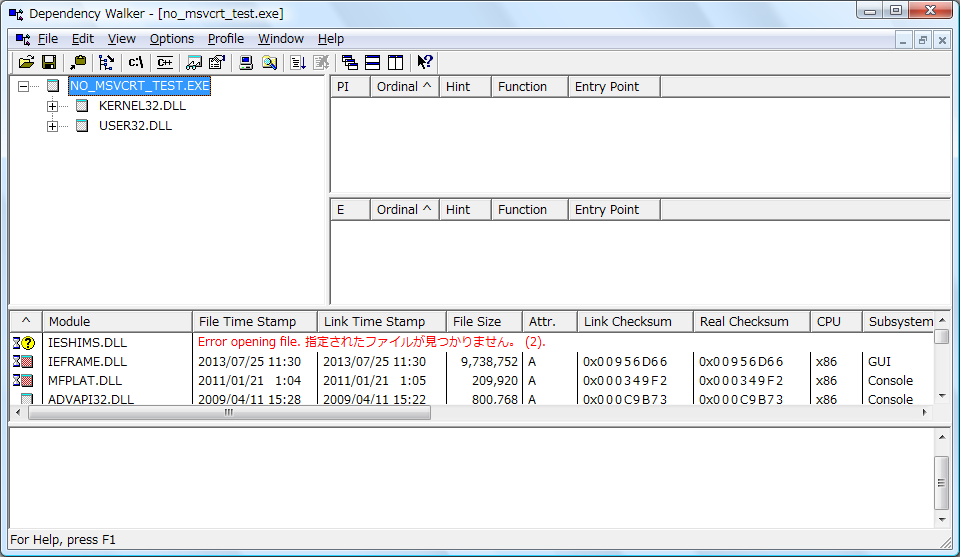Click the greyed Stop Profiling icon

[x=321, y=62]
